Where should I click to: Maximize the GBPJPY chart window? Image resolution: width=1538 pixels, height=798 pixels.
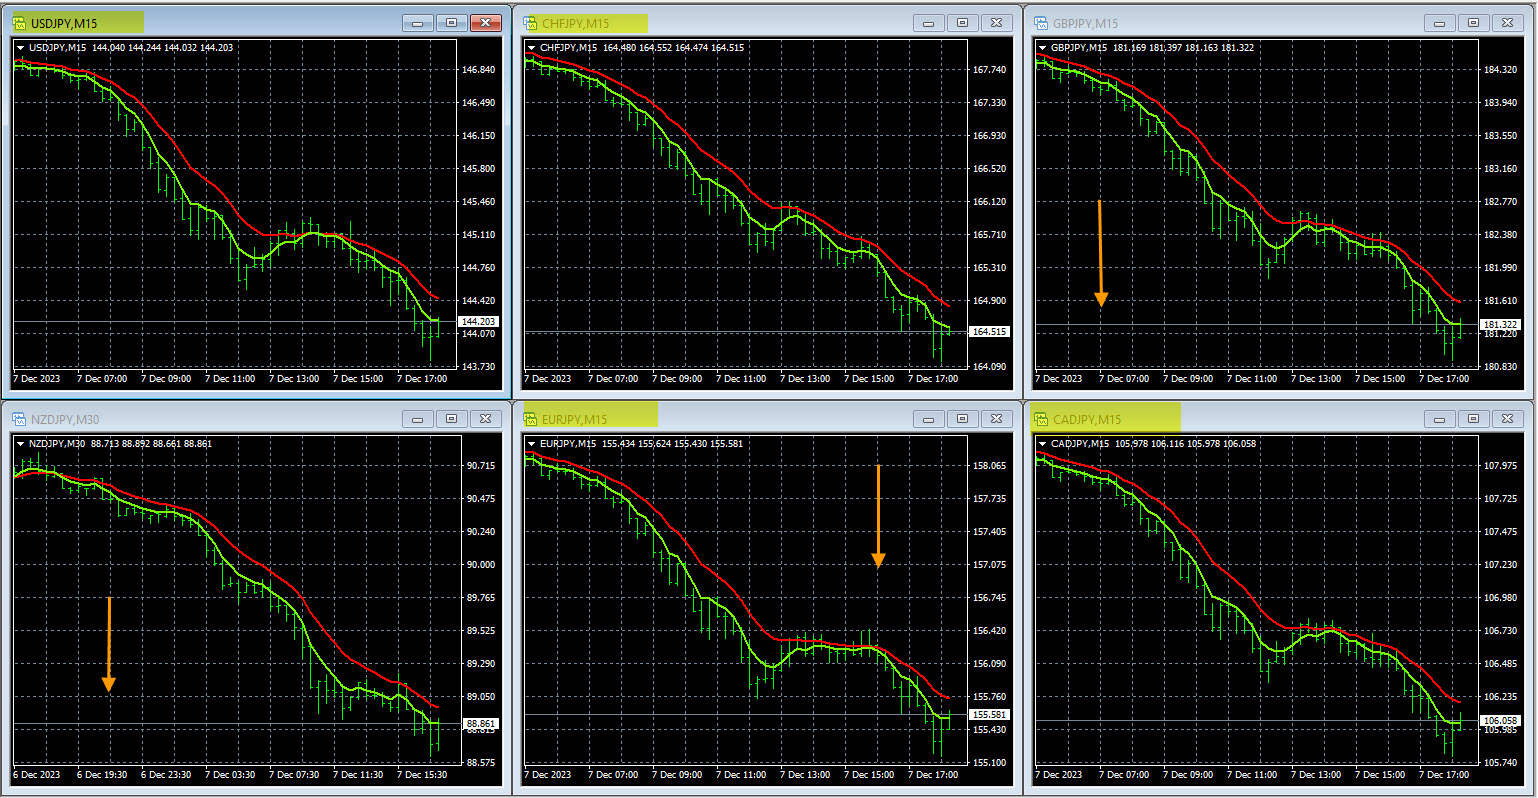(x=1473, y=23)
